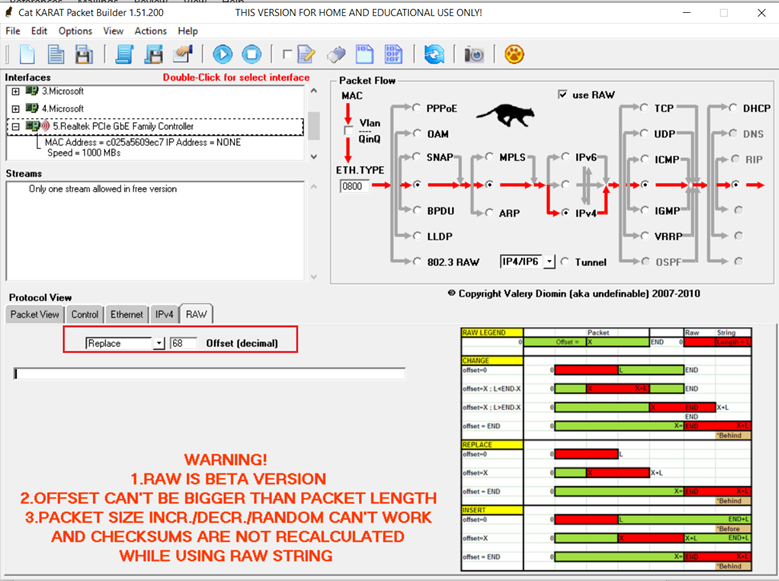Toggle the use RAW checkbox

(563, 94)
